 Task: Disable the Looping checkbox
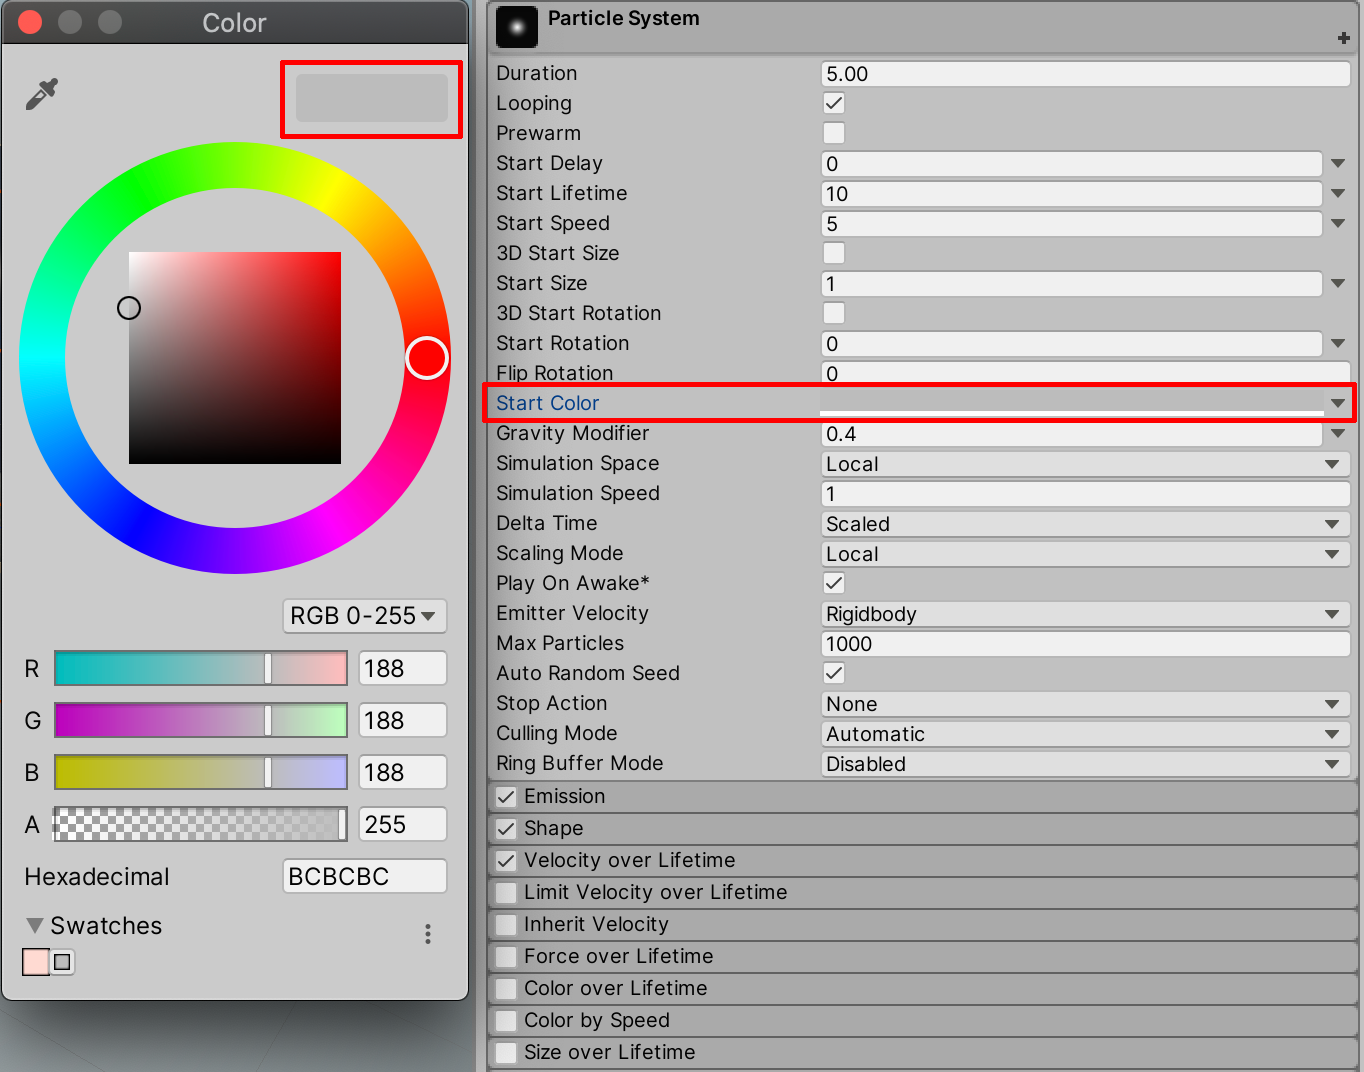834,103
